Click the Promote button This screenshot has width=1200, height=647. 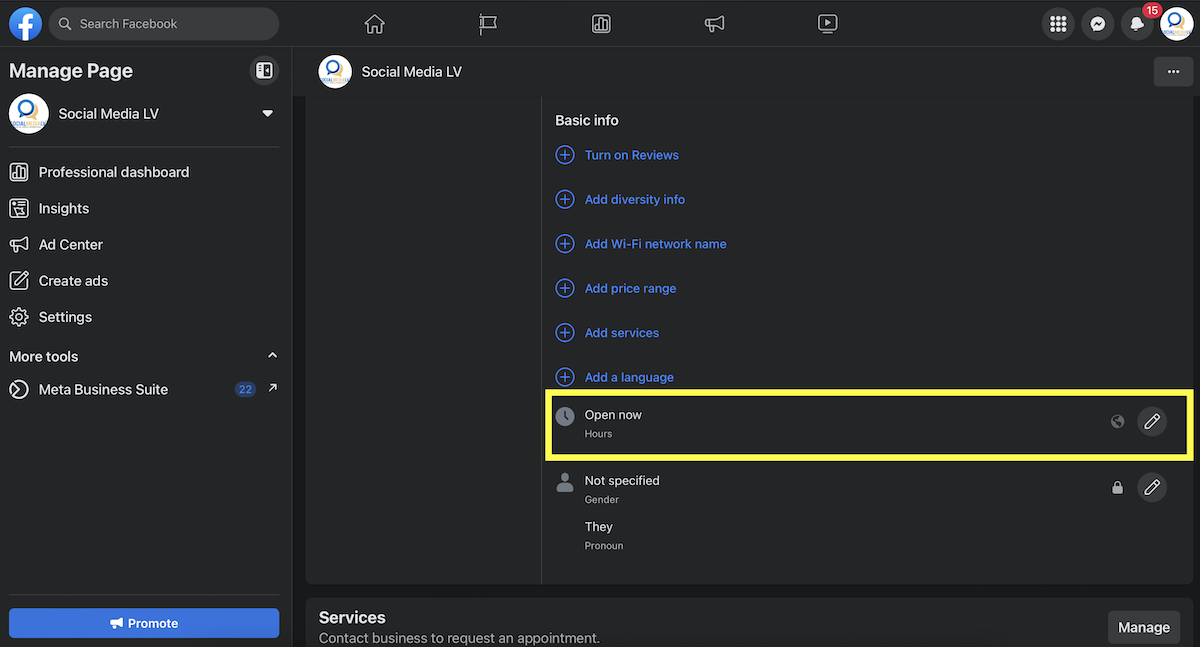pos(143,622)
